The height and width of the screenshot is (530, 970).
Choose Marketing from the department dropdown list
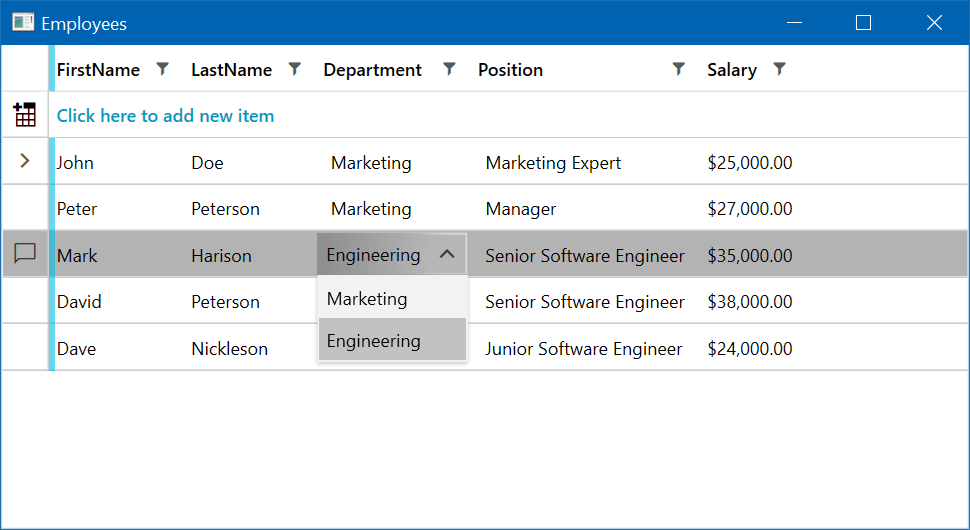392,298
